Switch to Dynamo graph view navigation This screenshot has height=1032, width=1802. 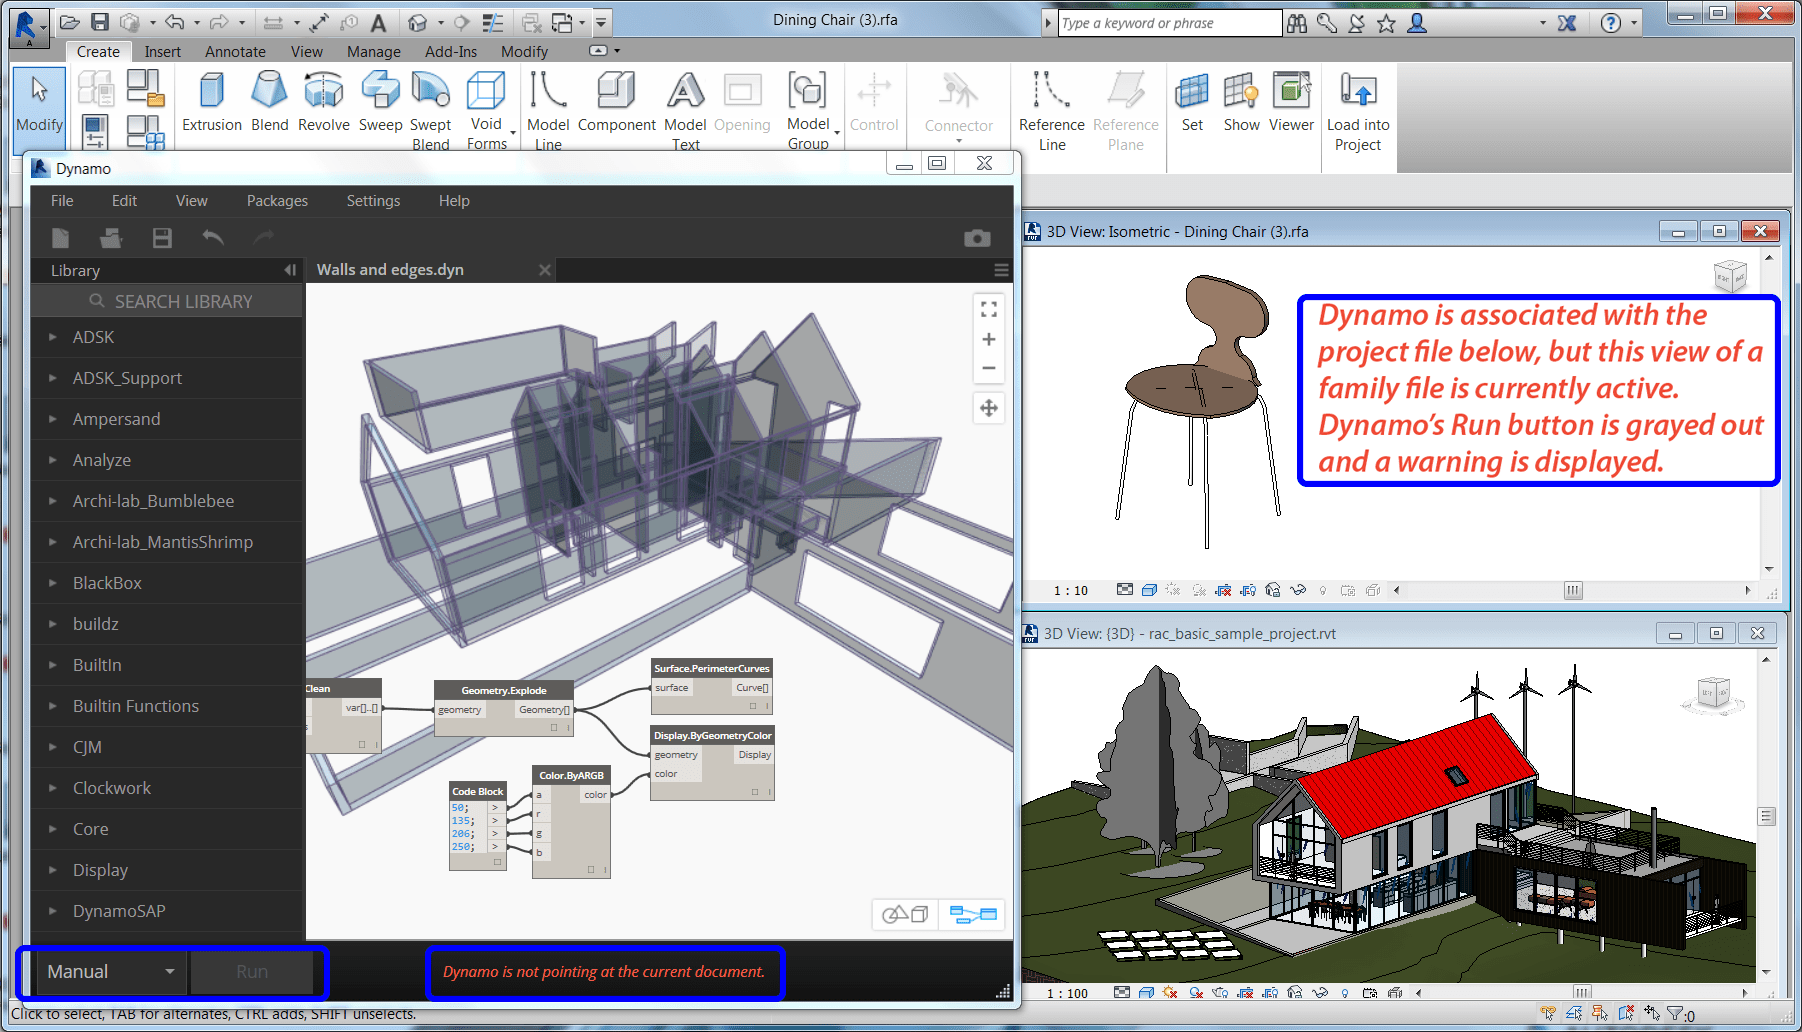(x=973, y=914)
